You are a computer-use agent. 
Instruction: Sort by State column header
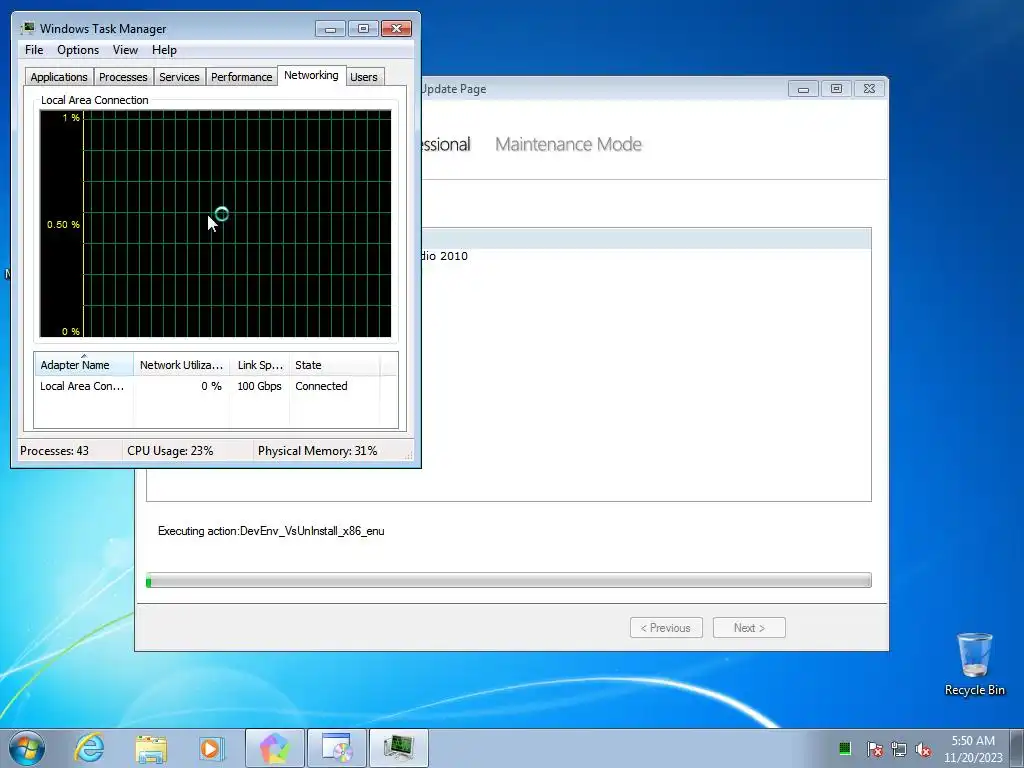[334, 365]
